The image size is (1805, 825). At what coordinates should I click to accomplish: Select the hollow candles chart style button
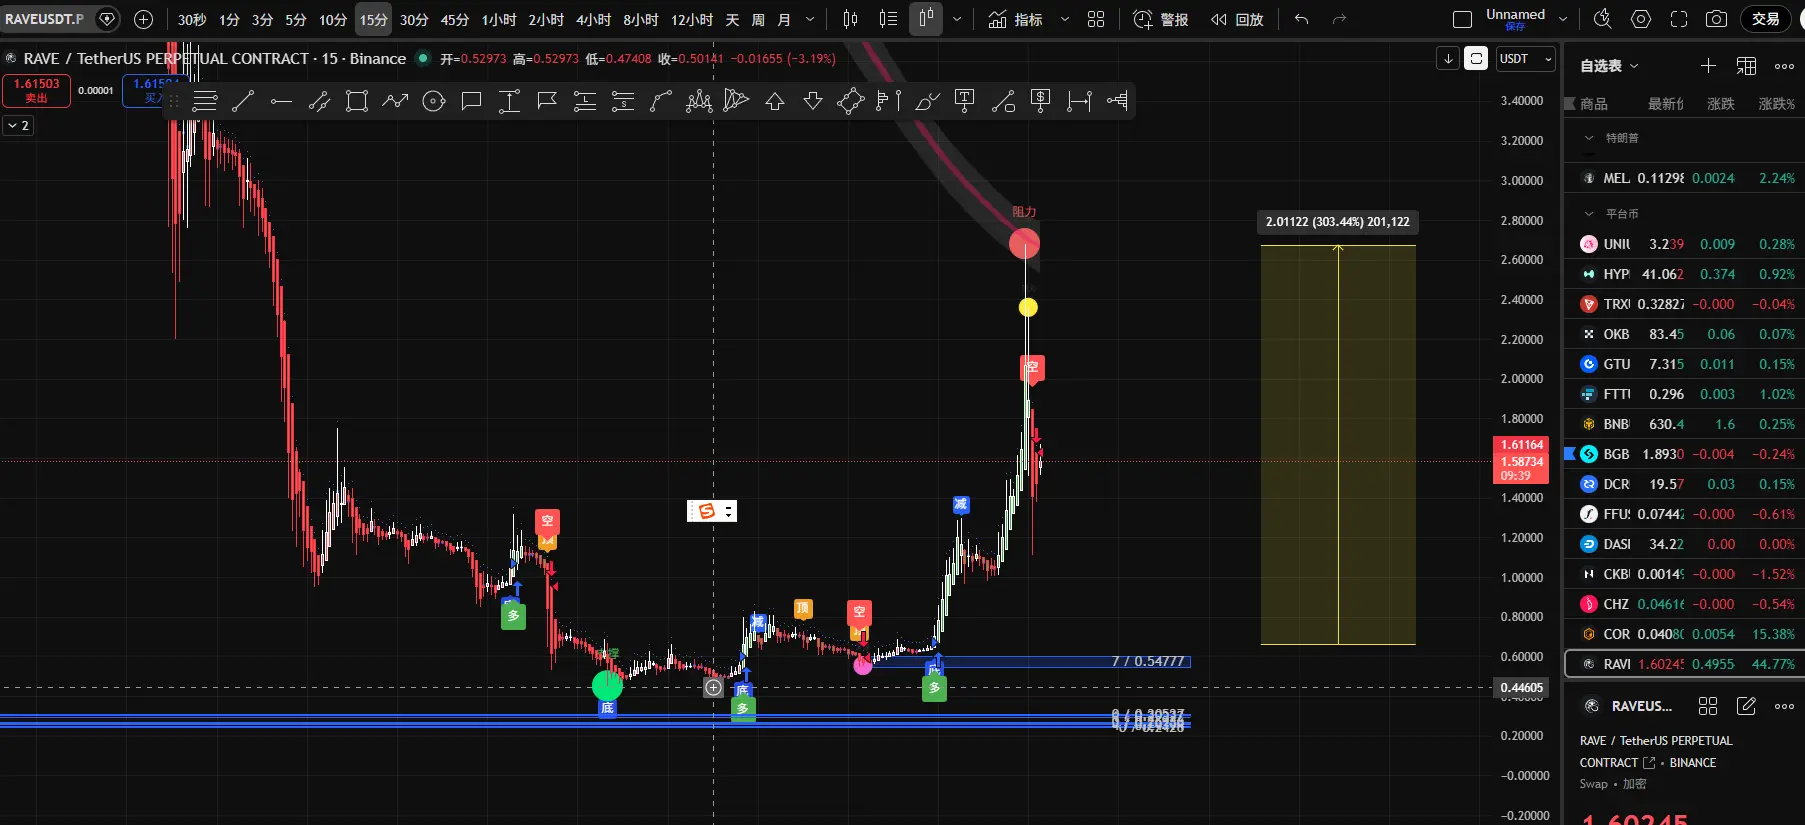926,19
